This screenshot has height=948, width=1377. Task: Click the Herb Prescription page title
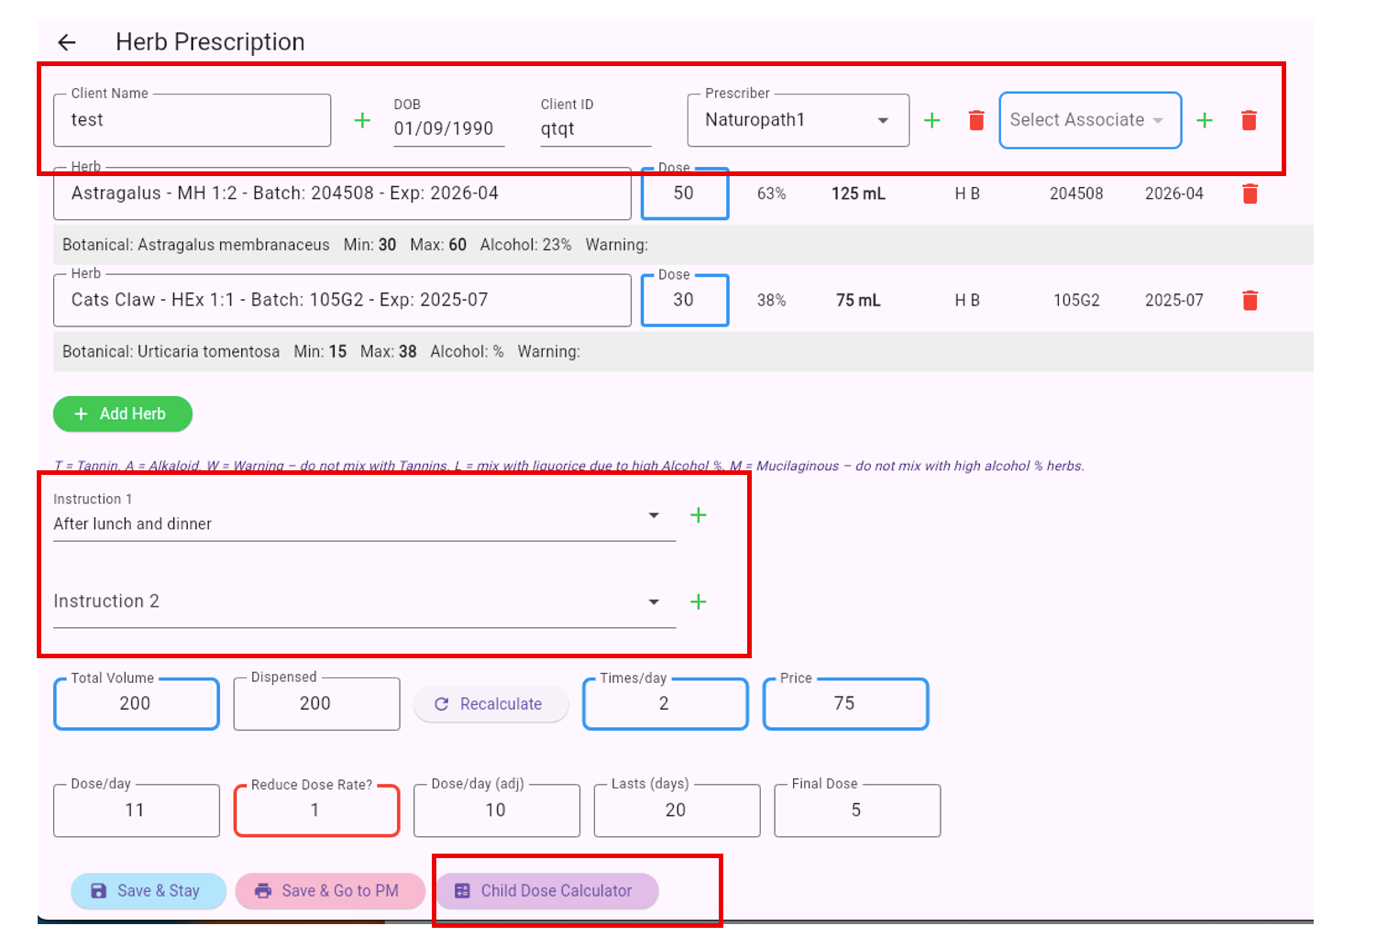coord(210,42)
